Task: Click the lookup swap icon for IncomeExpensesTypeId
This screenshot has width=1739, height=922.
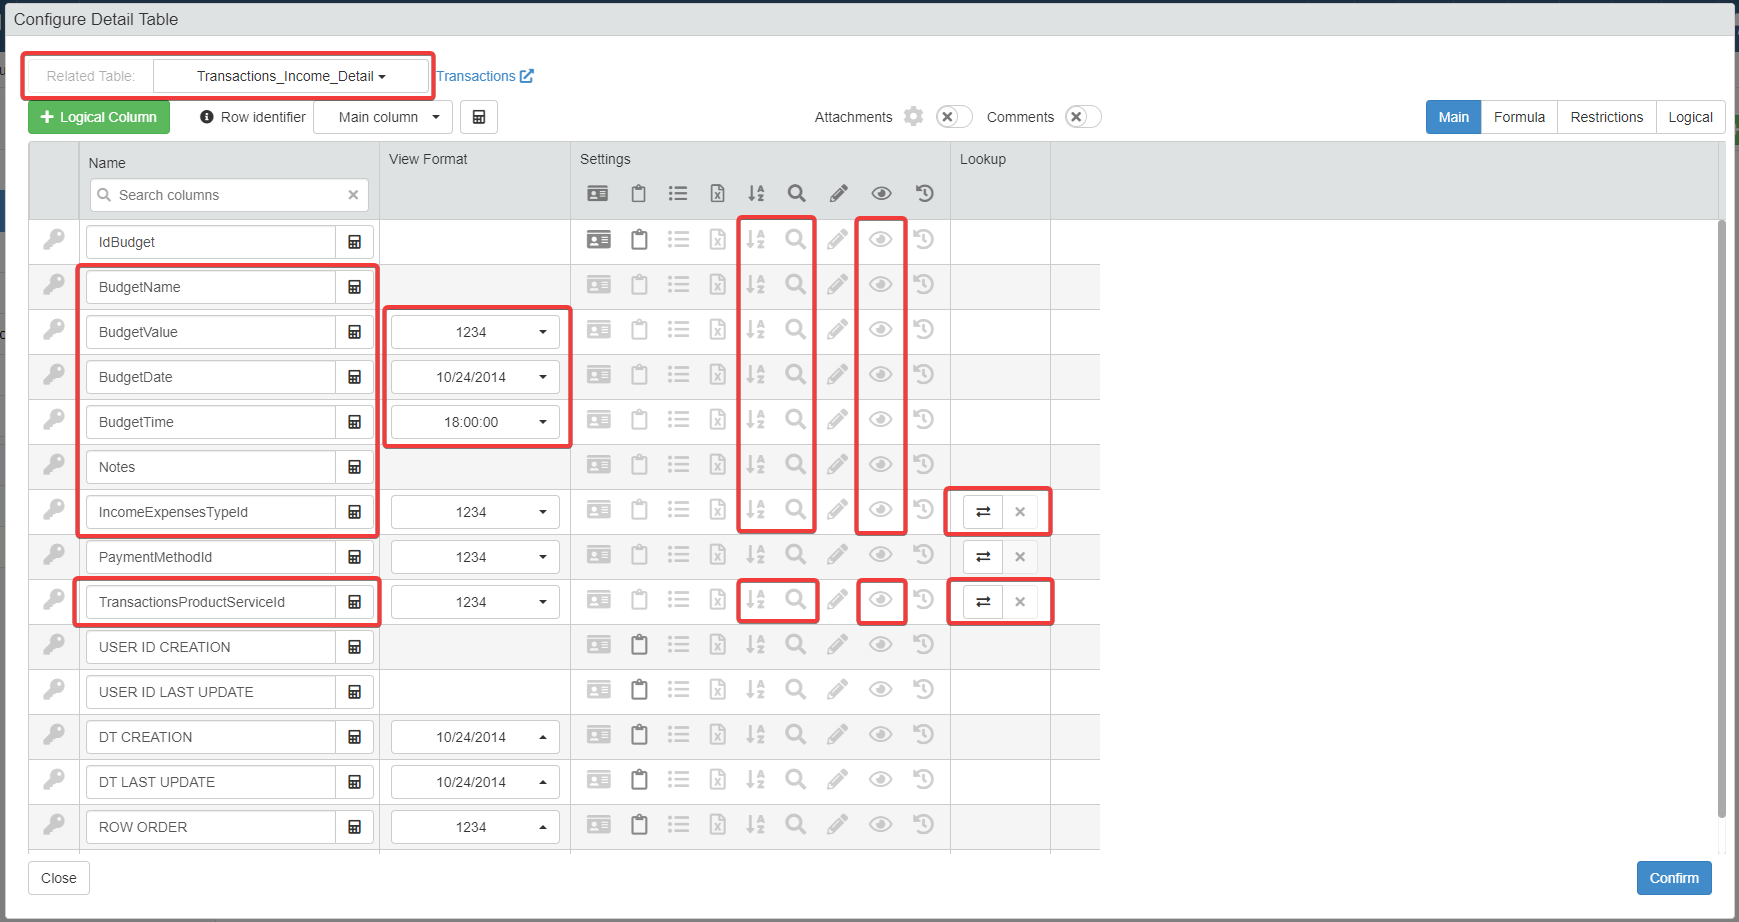Action: [983, 512]
